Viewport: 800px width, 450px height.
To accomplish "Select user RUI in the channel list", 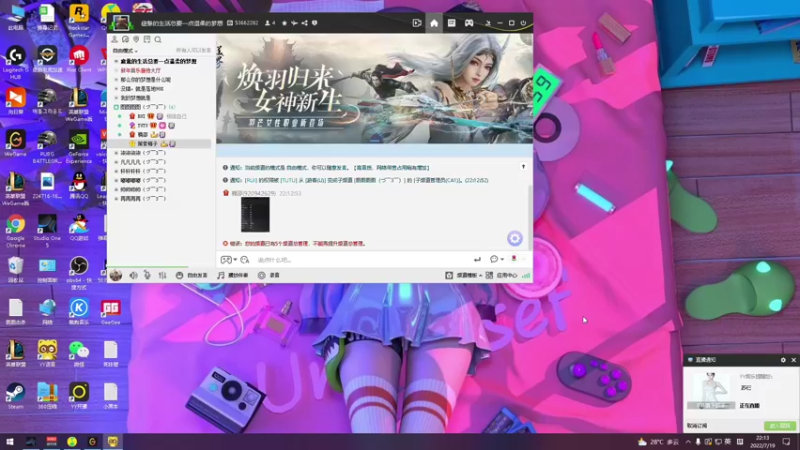I will pyautogui.click(x=141, y=116).
